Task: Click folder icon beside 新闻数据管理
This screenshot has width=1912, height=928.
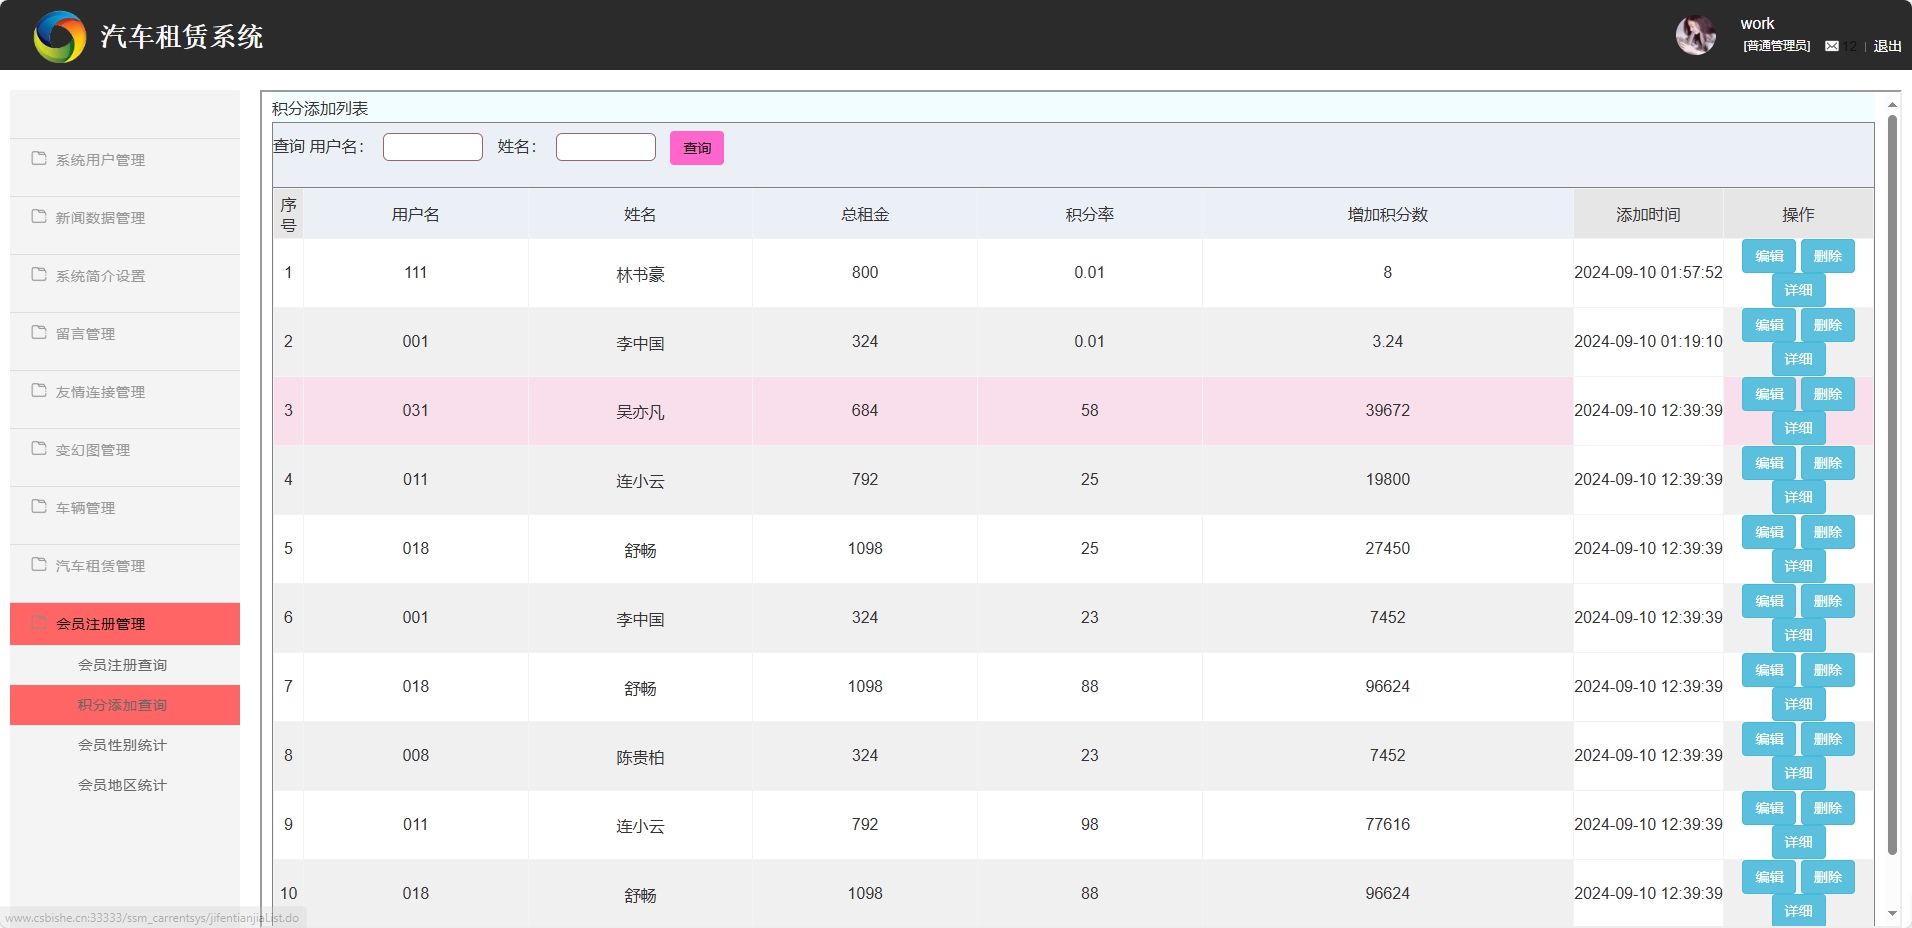Action: click(x=39, y=217)
